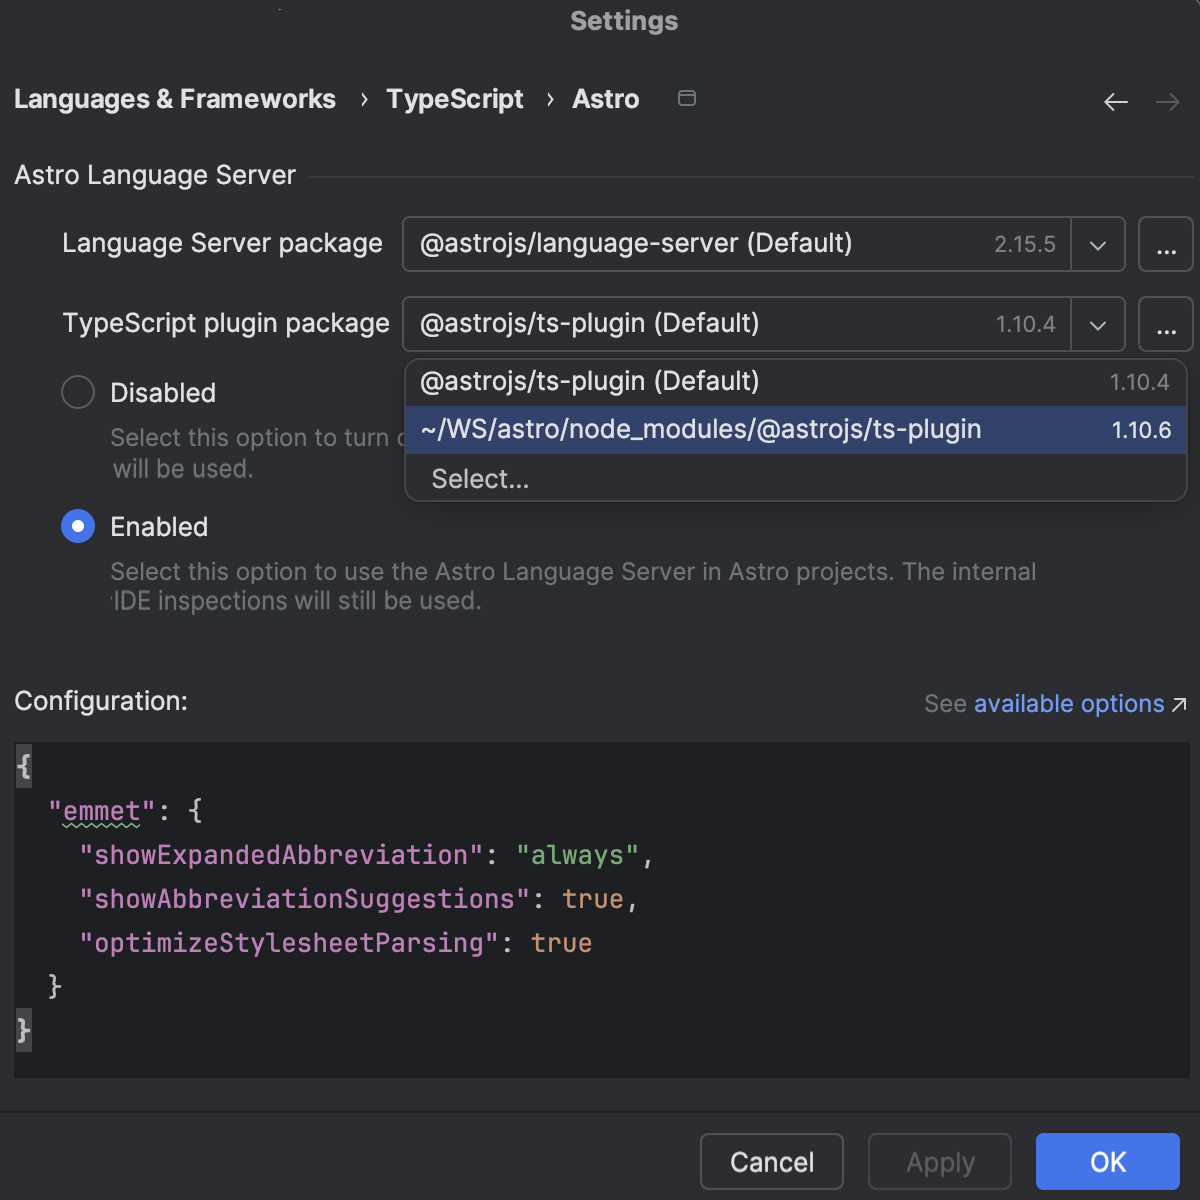The width and height of the screenshot is (1200, 1200).
Task: Click the TypeScript plugin package combo box
Action: click(x=763, y=324)
